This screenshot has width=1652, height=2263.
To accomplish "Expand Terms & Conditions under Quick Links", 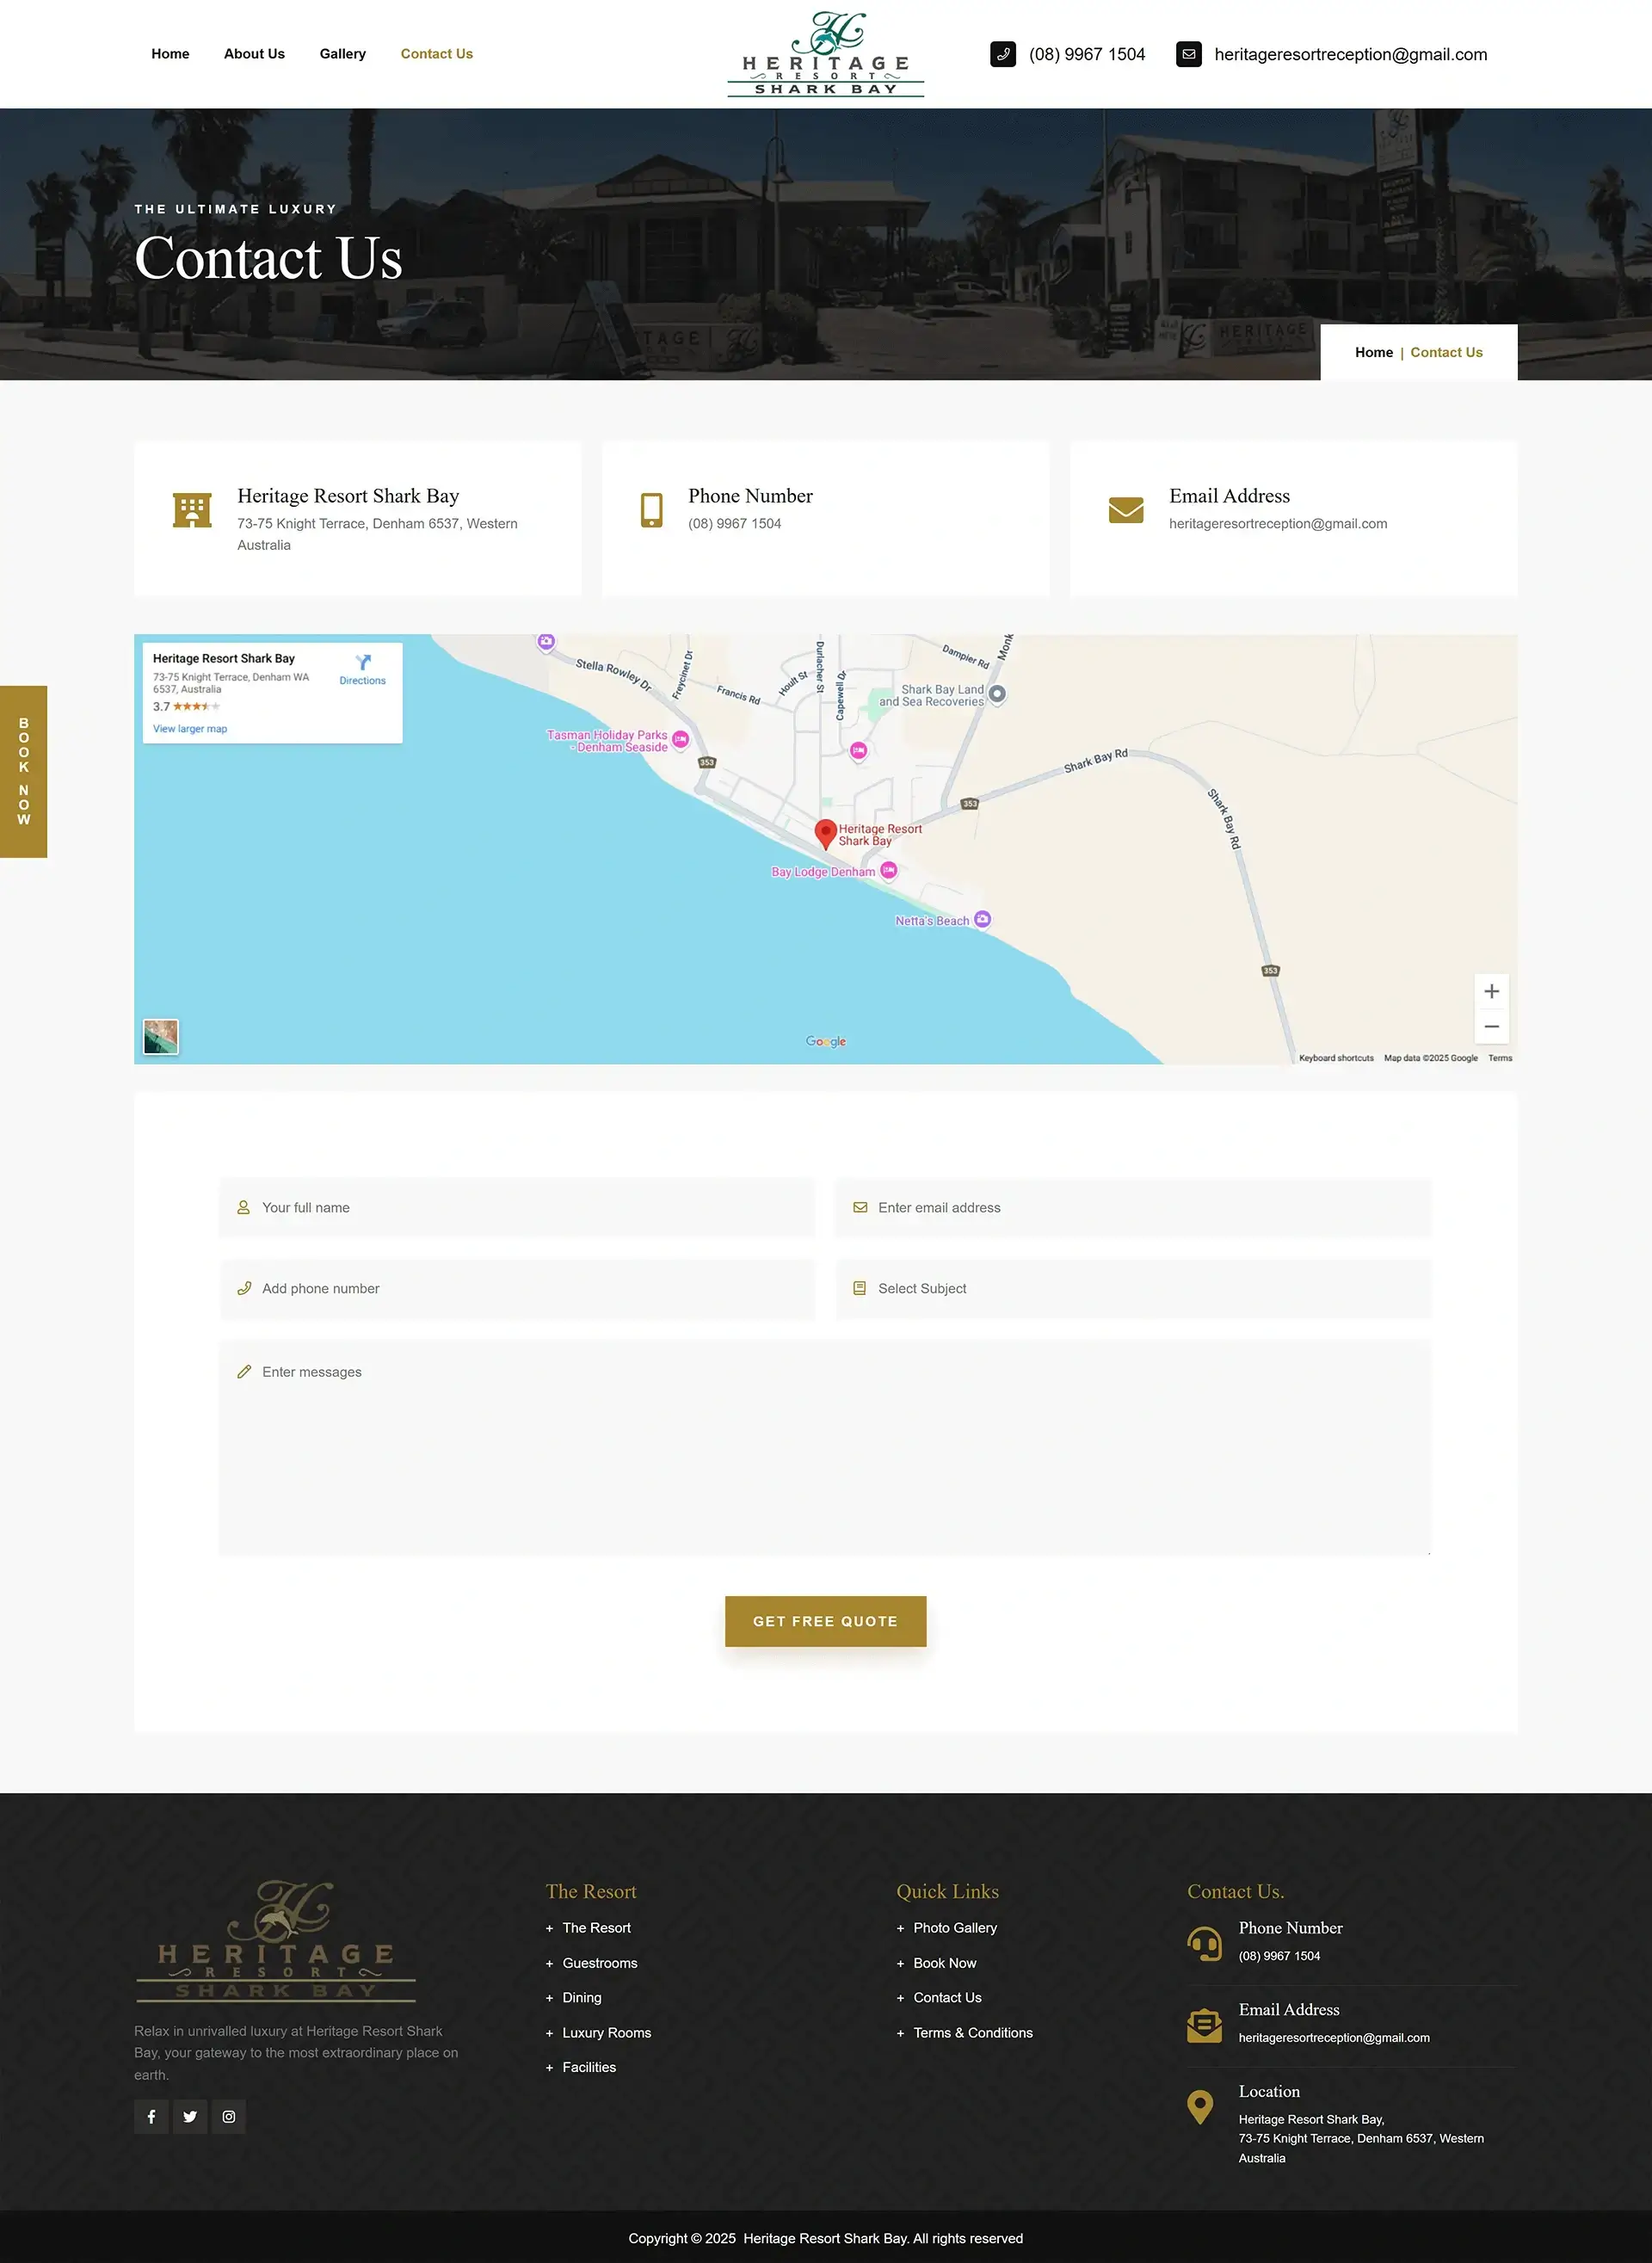I will [973, 2032].
